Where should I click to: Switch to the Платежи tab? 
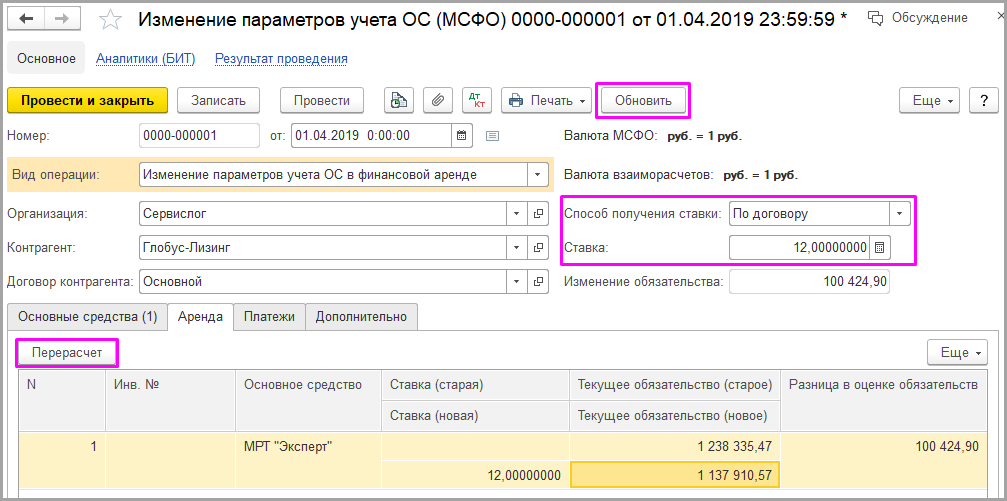point(269,317)
